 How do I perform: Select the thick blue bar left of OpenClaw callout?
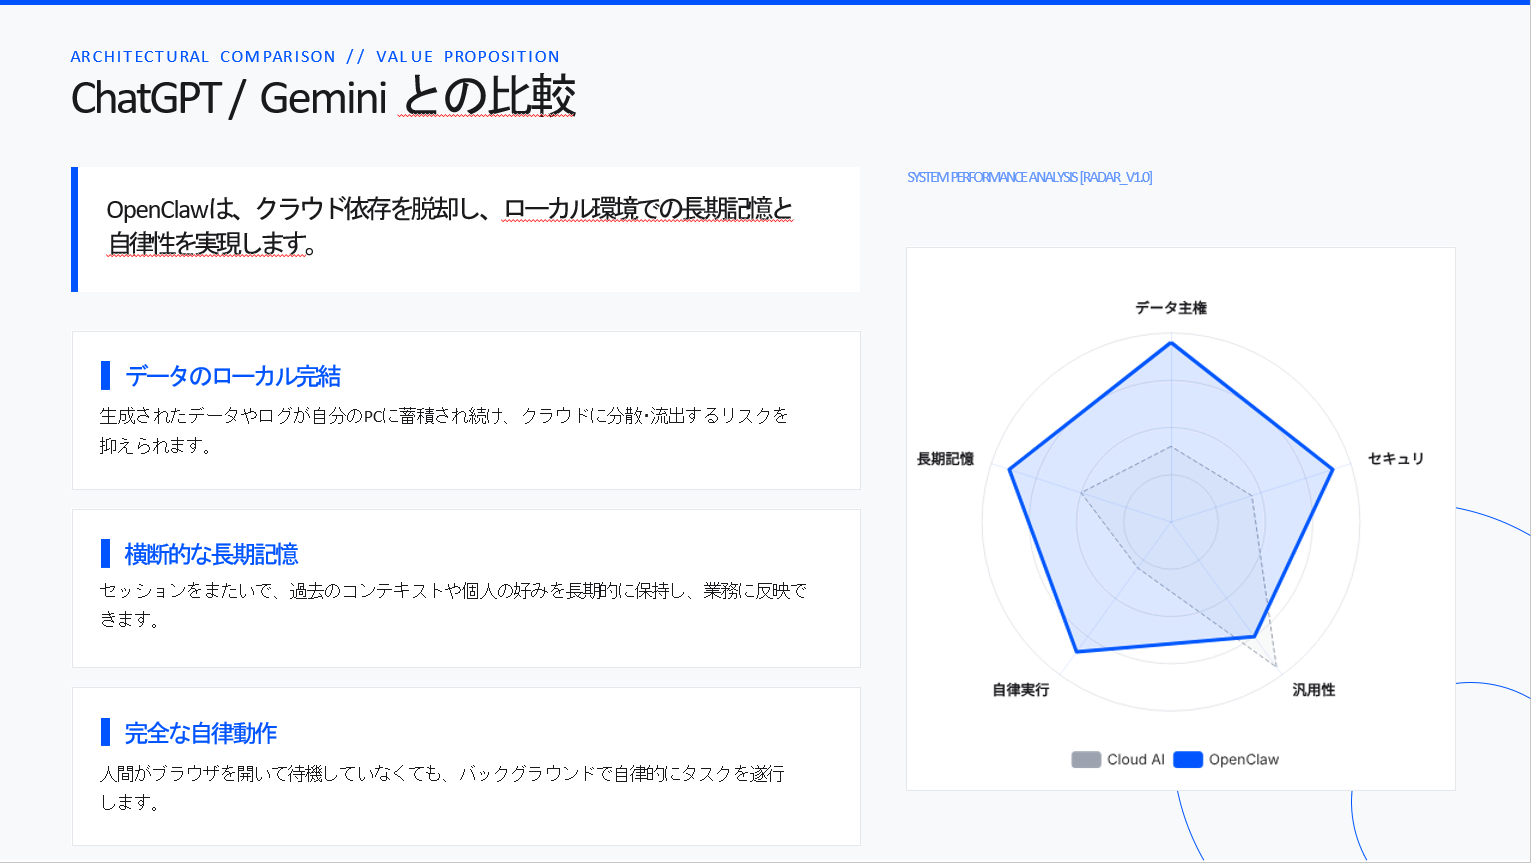[x=75, y=230]
